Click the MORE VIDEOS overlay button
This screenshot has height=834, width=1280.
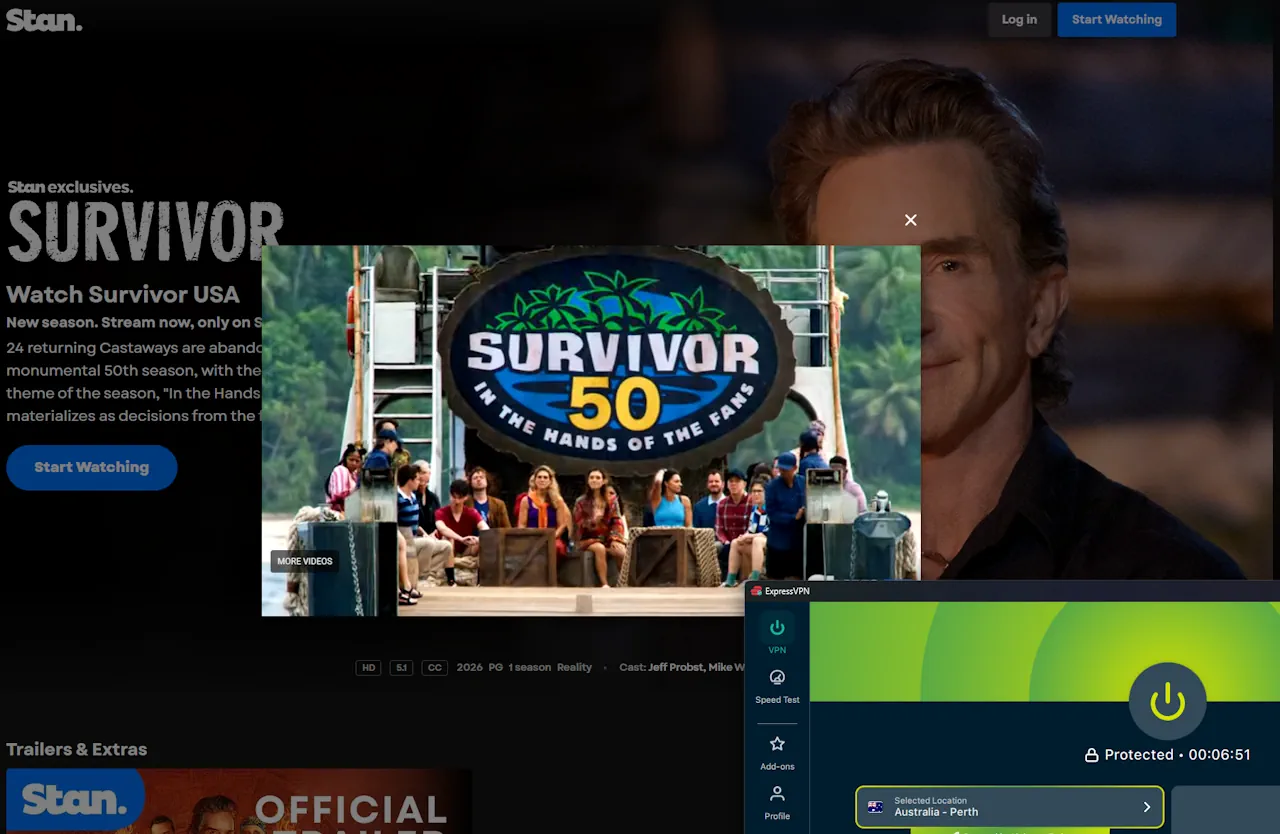(304, 561)
